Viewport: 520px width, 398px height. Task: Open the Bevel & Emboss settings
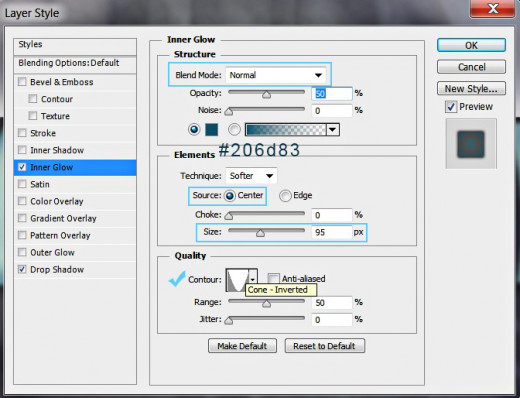pyautogui.click(x=62, y=82)
